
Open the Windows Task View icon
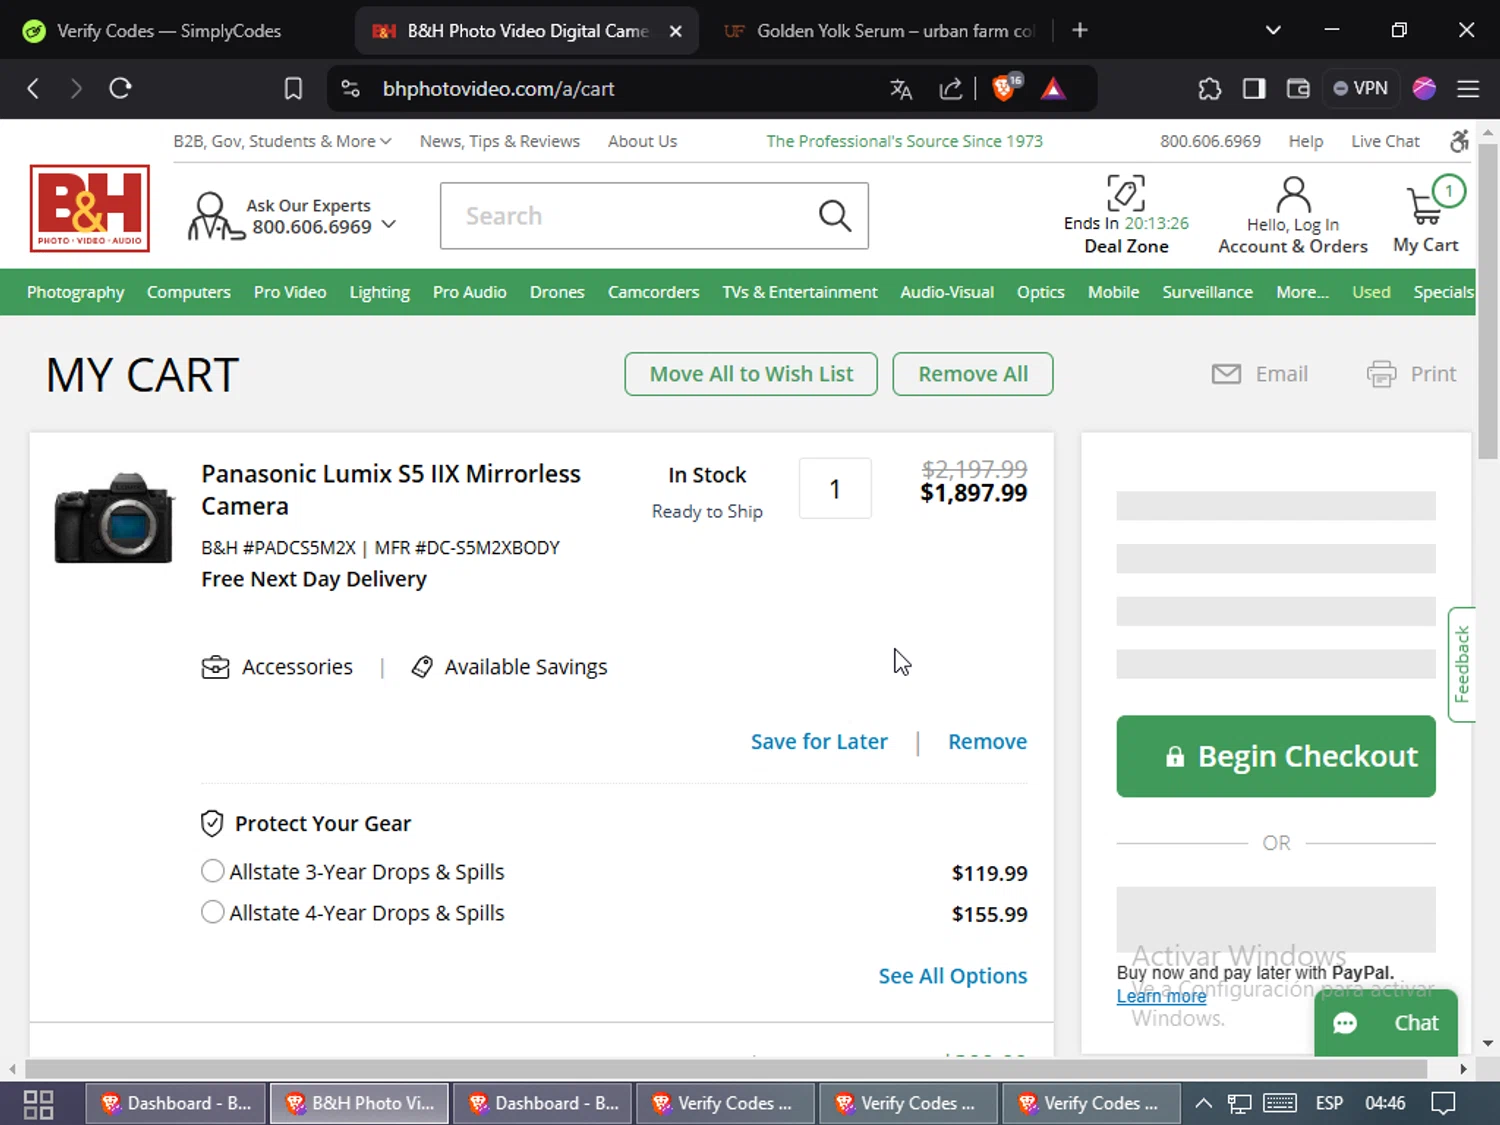tap(38, 1104)
